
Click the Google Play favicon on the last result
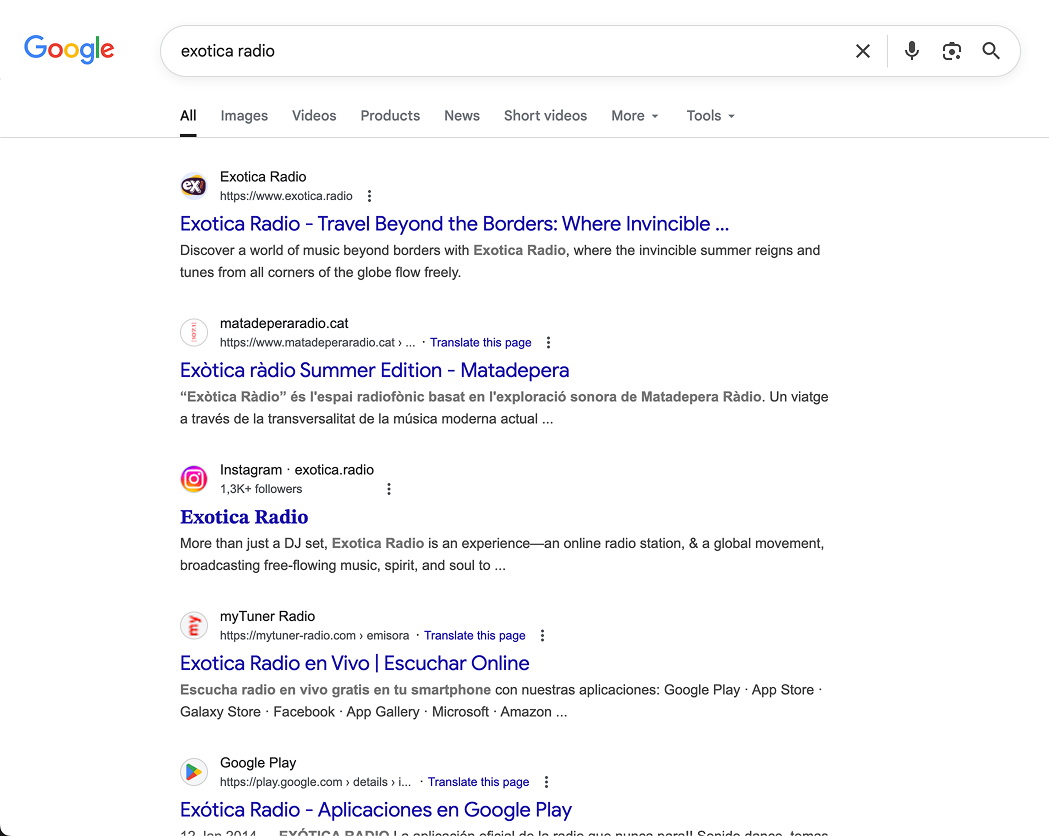(193, 771)
